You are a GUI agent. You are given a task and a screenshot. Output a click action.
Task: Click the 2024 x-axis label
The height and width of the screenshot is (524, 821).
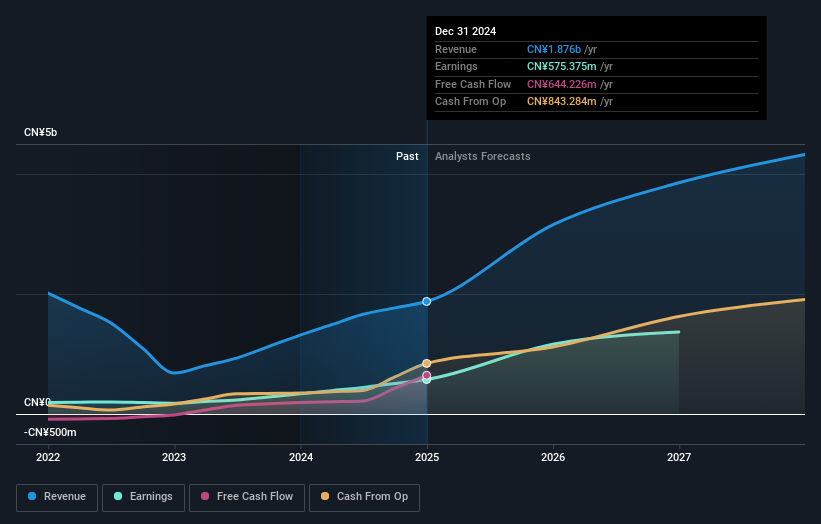(301, 457)
